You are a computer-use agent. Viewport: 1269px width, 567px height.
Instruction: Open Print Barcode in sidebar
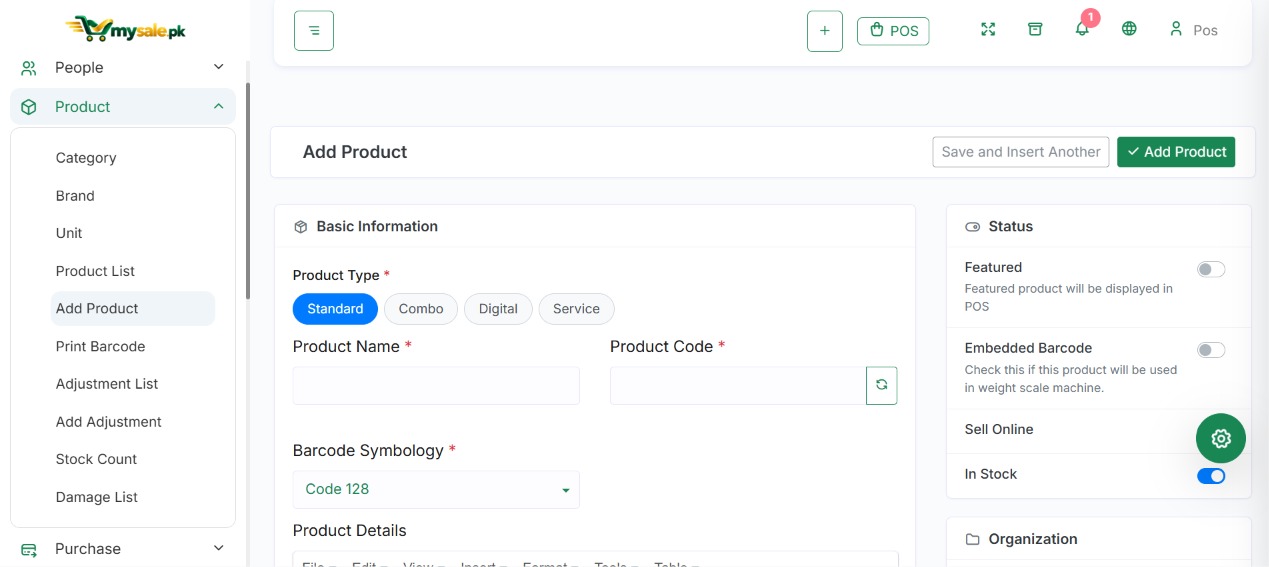[100, 347]
